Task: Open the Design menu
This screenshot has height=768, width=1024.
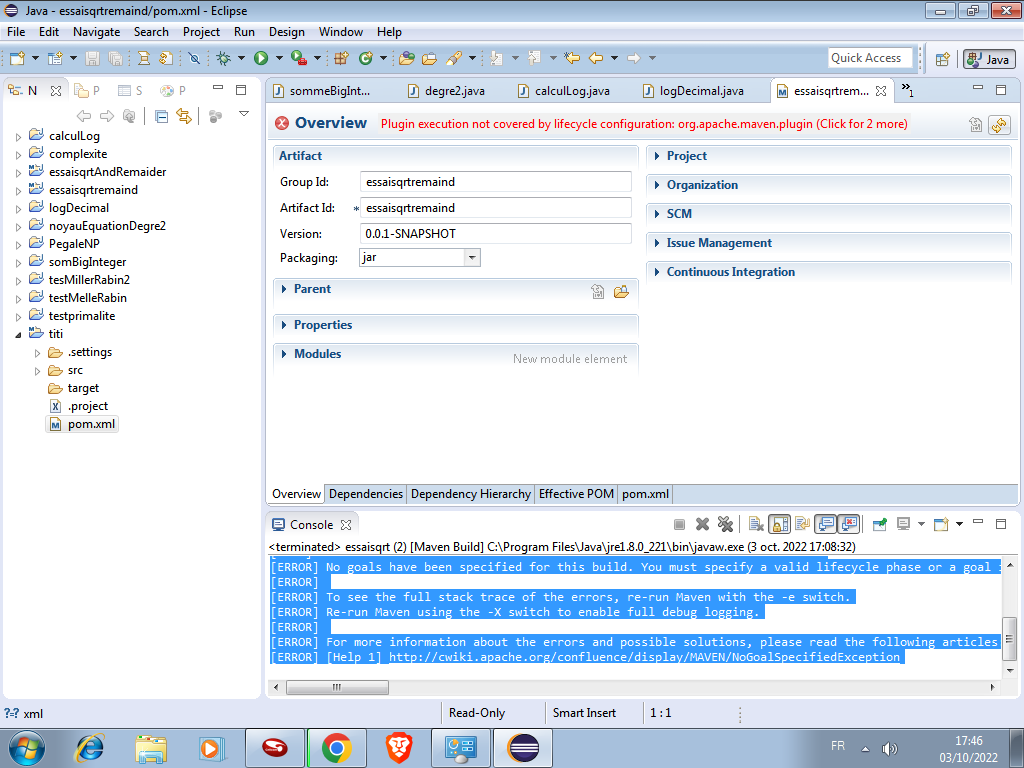Action: click(x=287, y=32)
